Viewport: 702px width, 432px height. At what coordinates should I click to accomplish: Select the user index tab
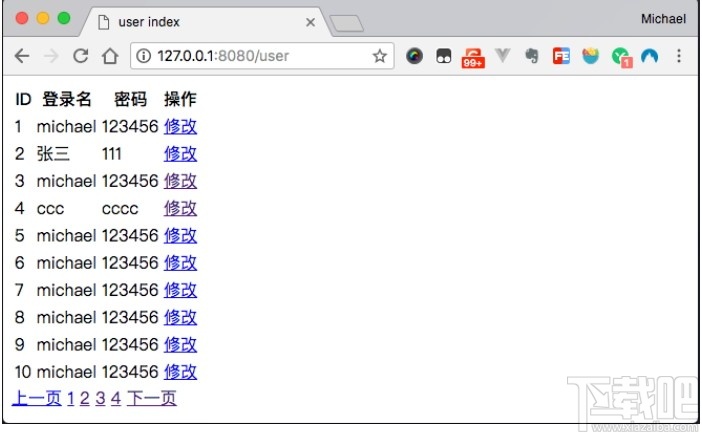(x=206, y=22)
